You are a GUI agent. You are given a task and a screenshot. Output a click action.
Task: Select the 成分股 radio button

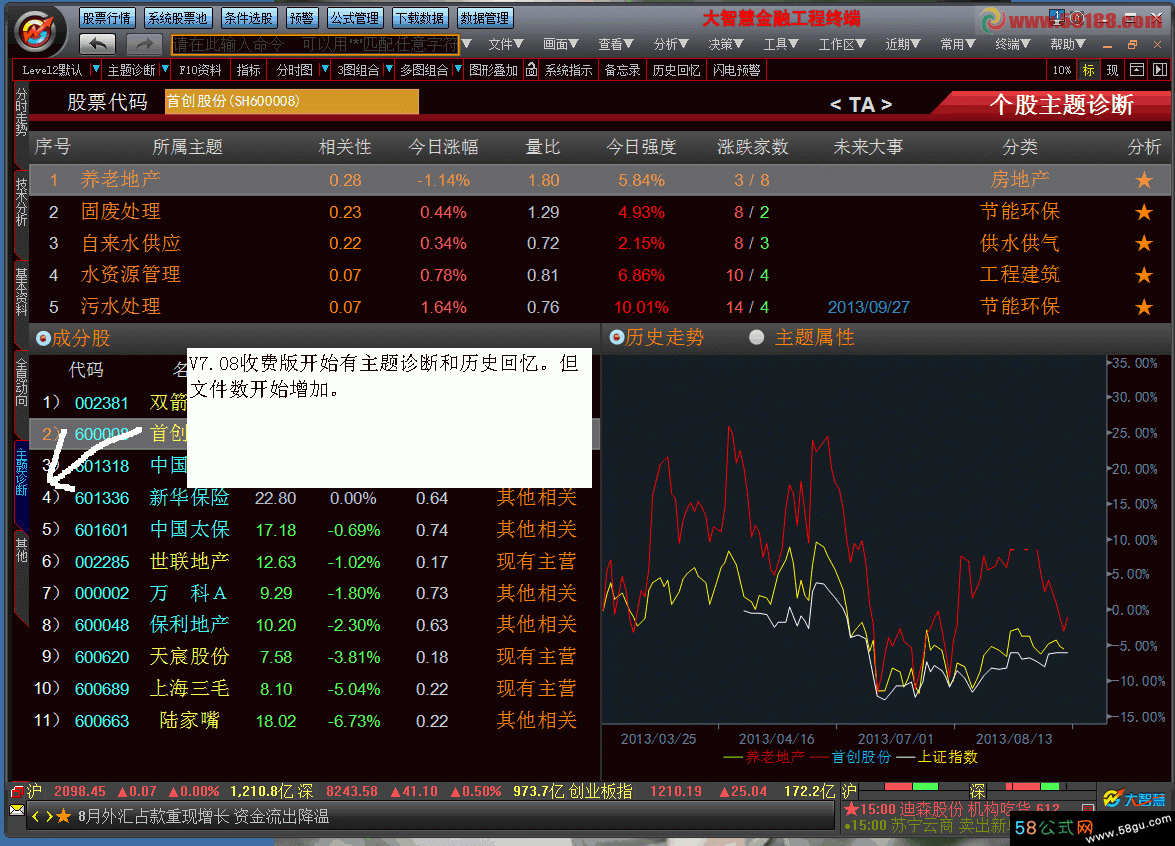click(43, 339)
